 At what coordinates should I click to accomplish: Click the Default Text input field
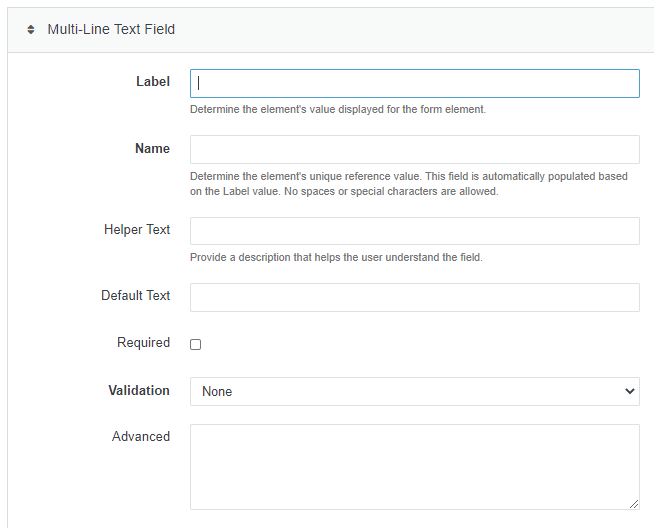[x=414, y=297]
